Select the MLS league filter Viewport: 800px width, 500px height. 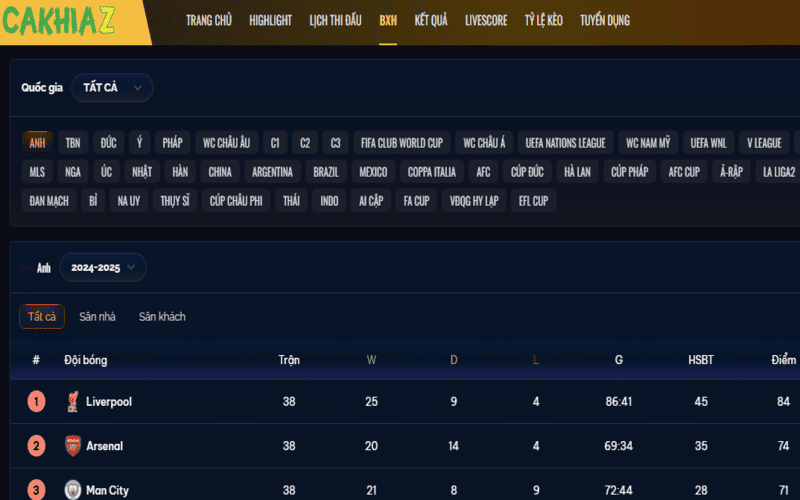pos(37,172)
